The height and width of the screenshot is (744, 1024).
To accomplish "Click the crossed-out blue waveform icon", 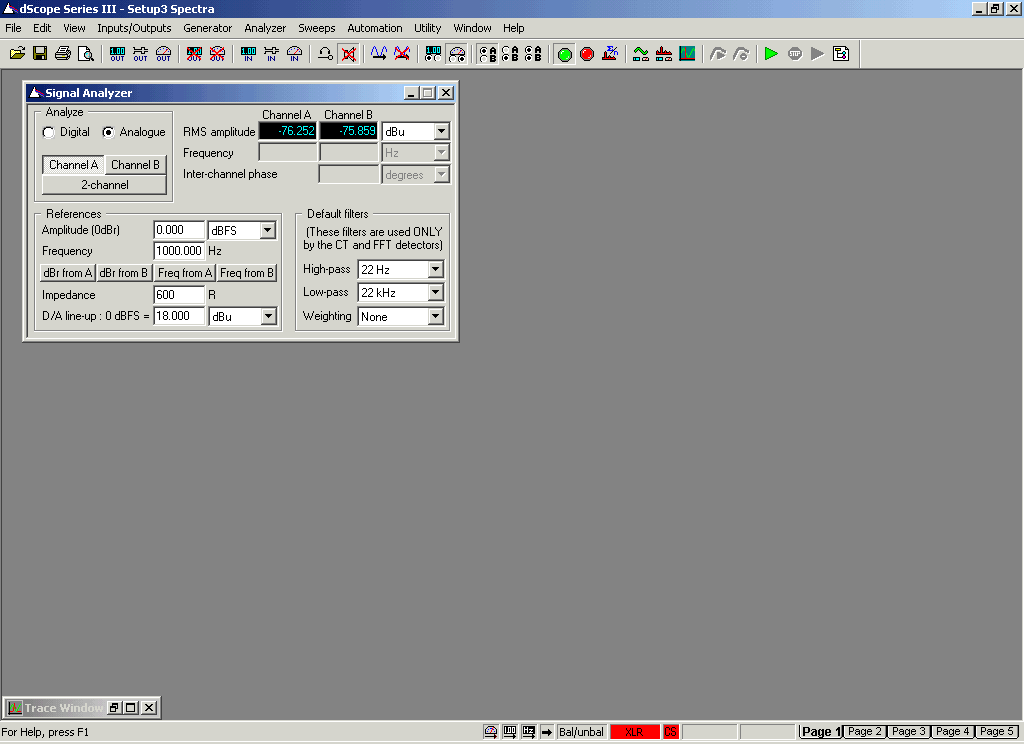I will (x=402, y=54).
